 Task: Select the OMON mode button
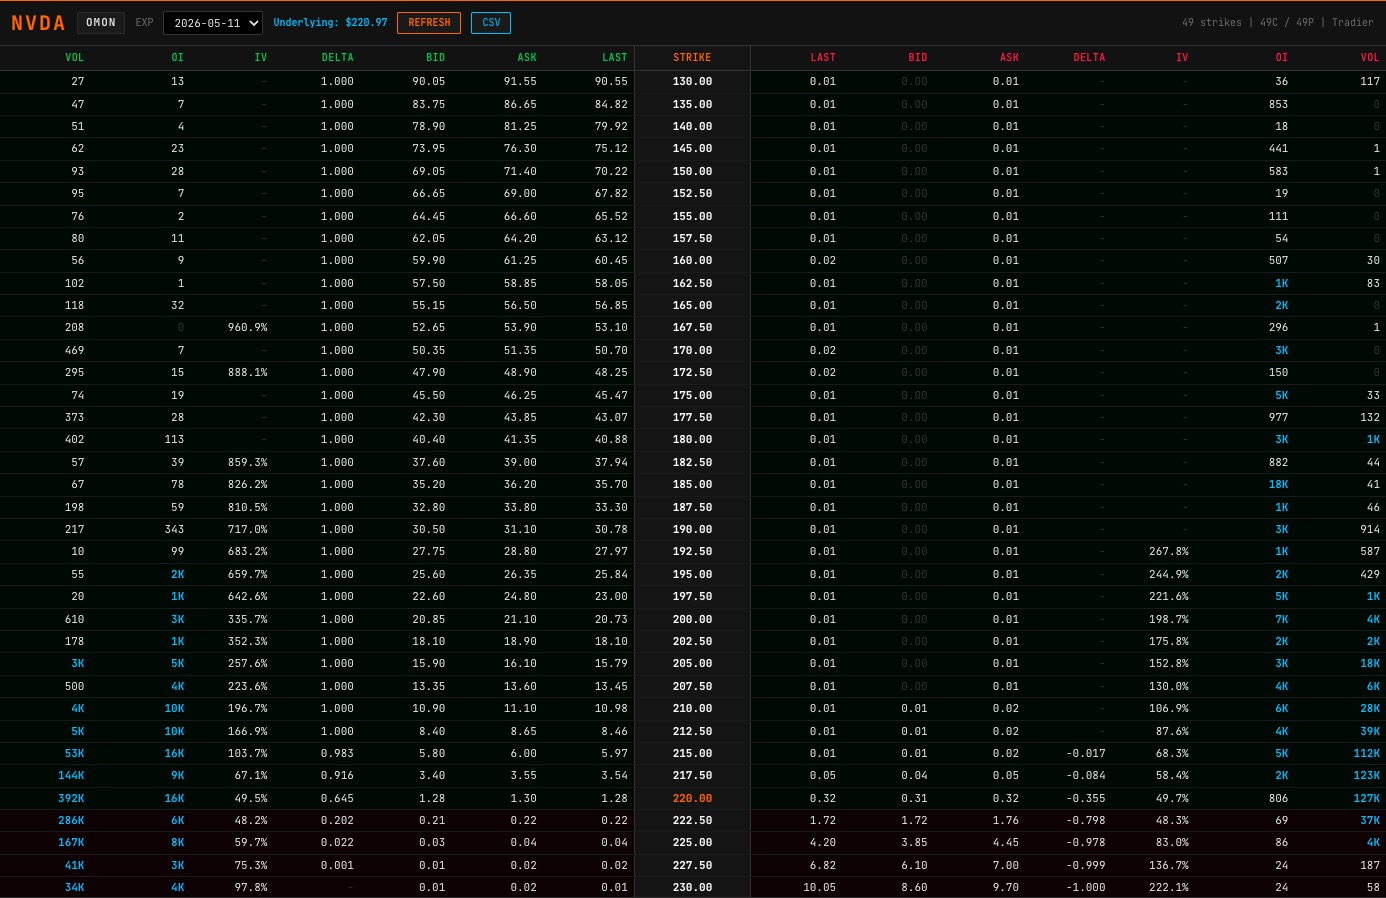pyautogui.click(x=101, y=22)
